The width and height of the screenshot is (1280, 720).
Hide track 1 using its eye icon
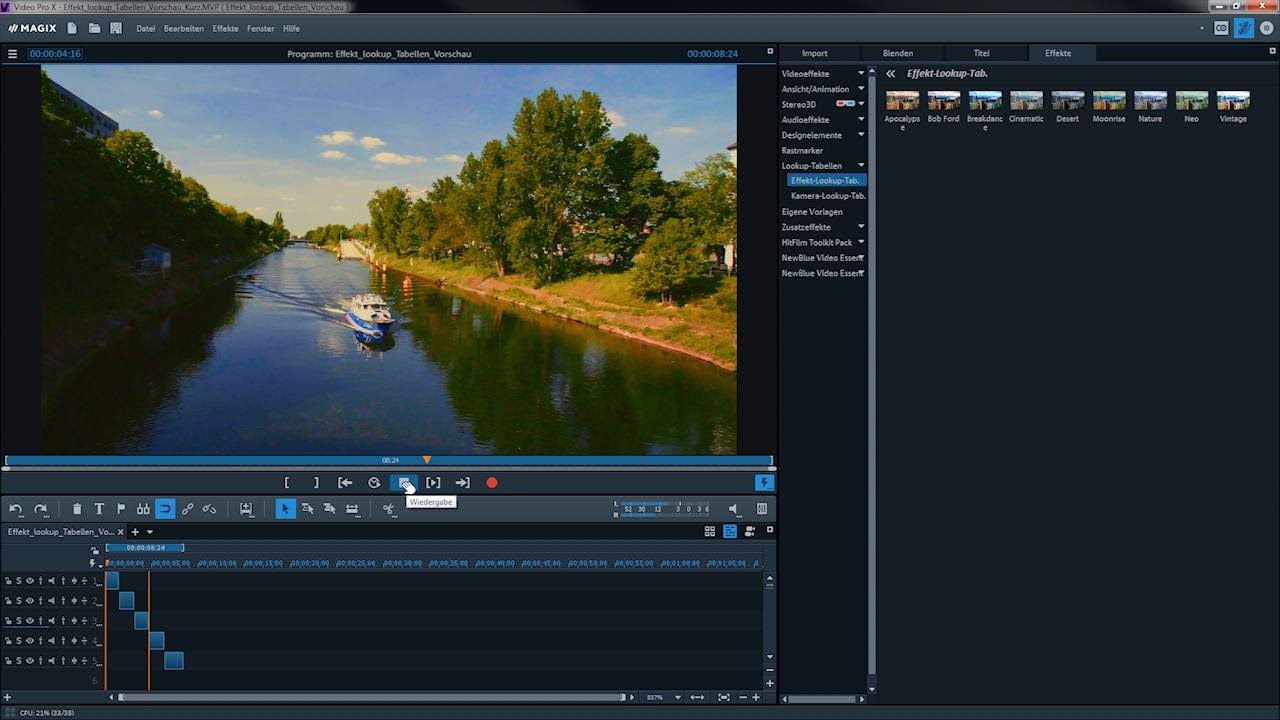pyautogui.click(x=29, y=581)
